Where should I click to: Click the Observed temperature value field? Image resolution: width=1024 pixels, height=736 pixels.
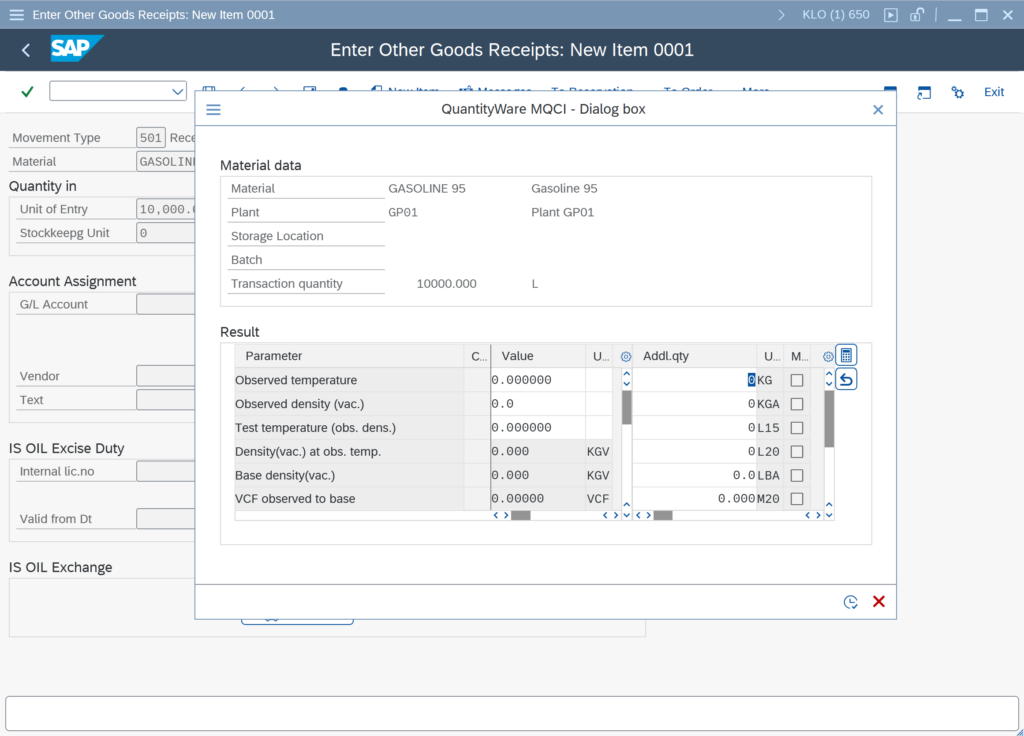(538, 380)
